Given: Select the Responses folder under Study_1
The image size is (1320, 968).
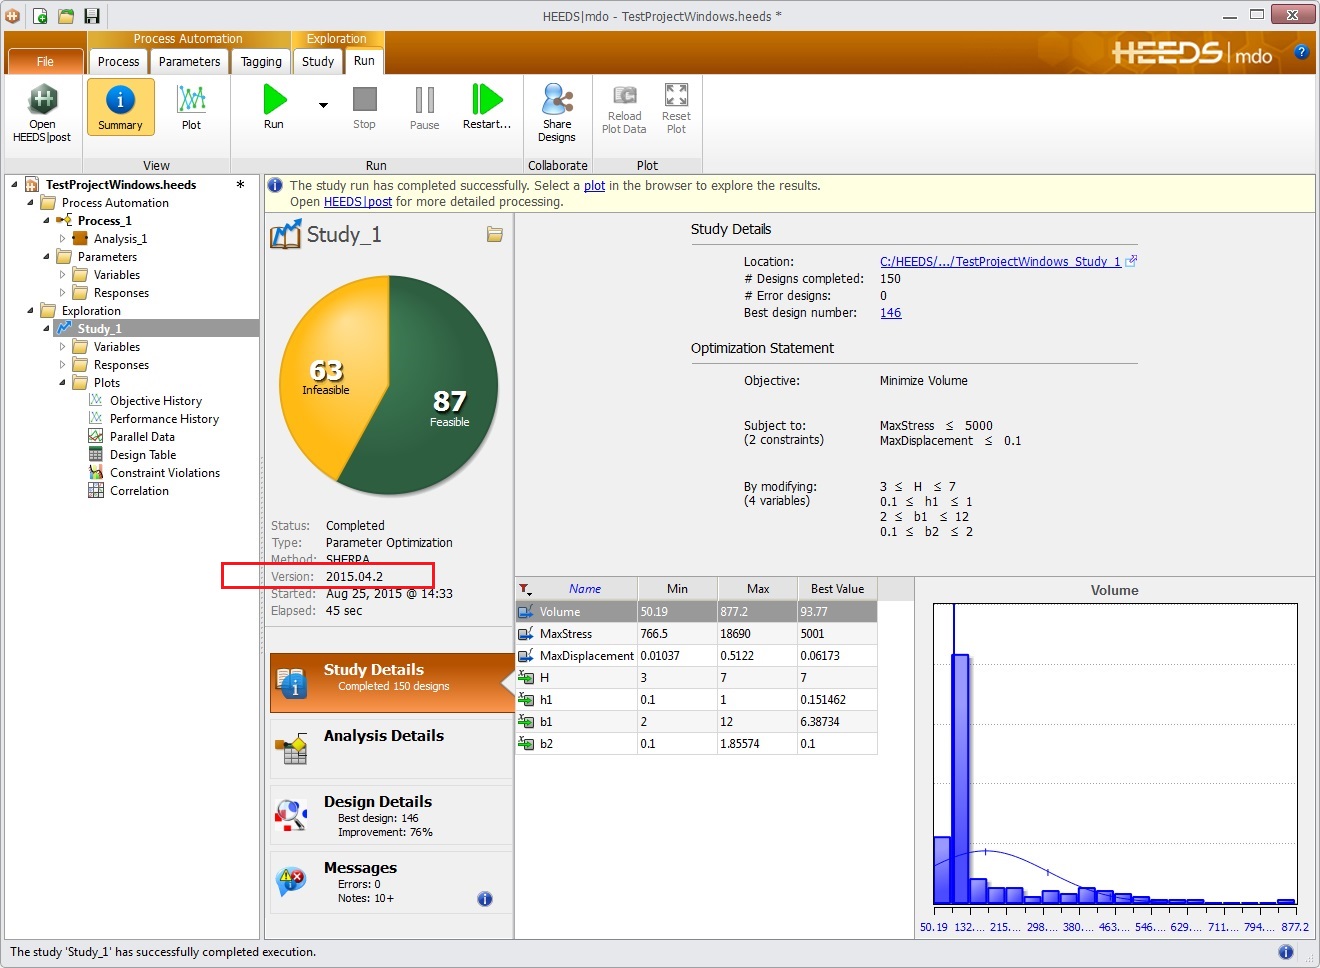Looking at the screenshot, I should (121, 365).
